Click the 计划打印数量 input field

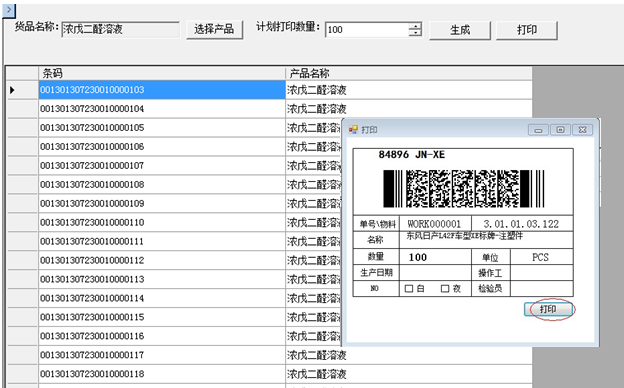367,30
